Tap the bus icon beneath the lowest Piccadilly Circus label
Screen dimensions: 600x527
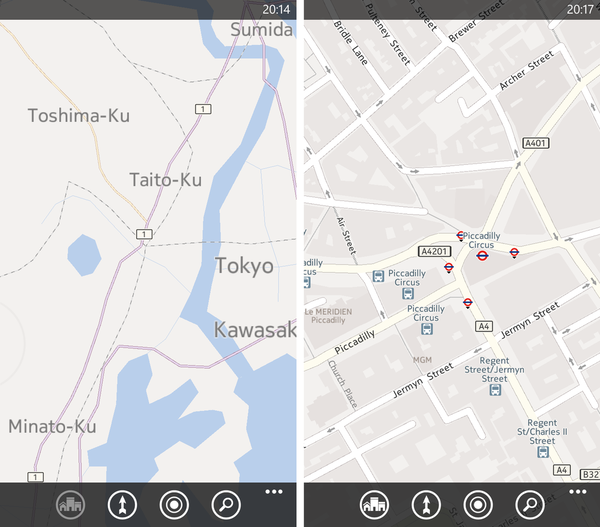click(427, 329)
